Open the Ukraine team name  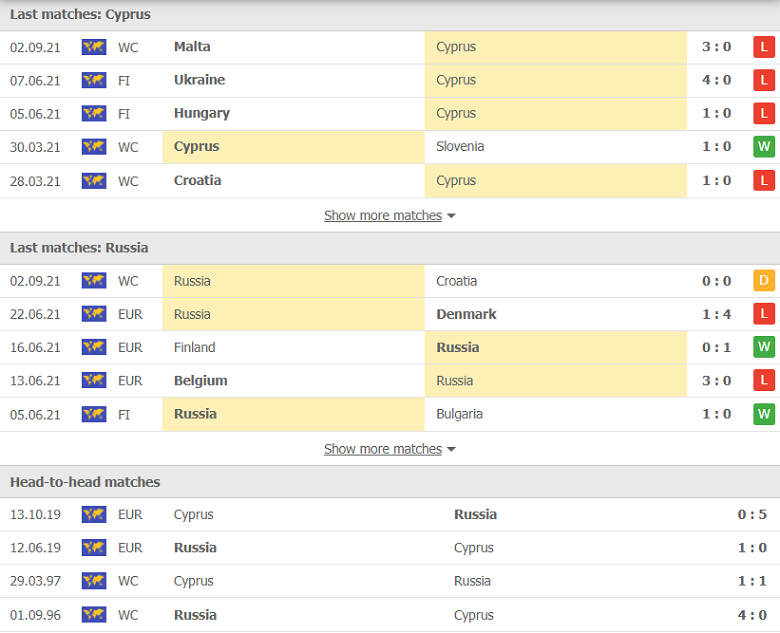[x=199, y=80]
